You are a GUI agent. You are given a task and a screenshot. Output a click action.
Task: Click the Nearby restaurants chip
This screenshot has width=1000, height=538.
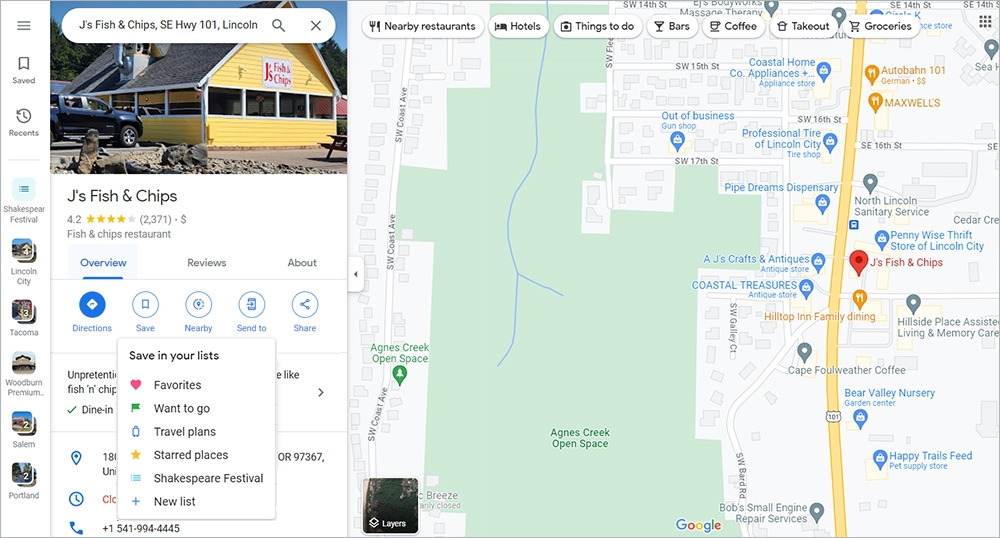[422, 26]
